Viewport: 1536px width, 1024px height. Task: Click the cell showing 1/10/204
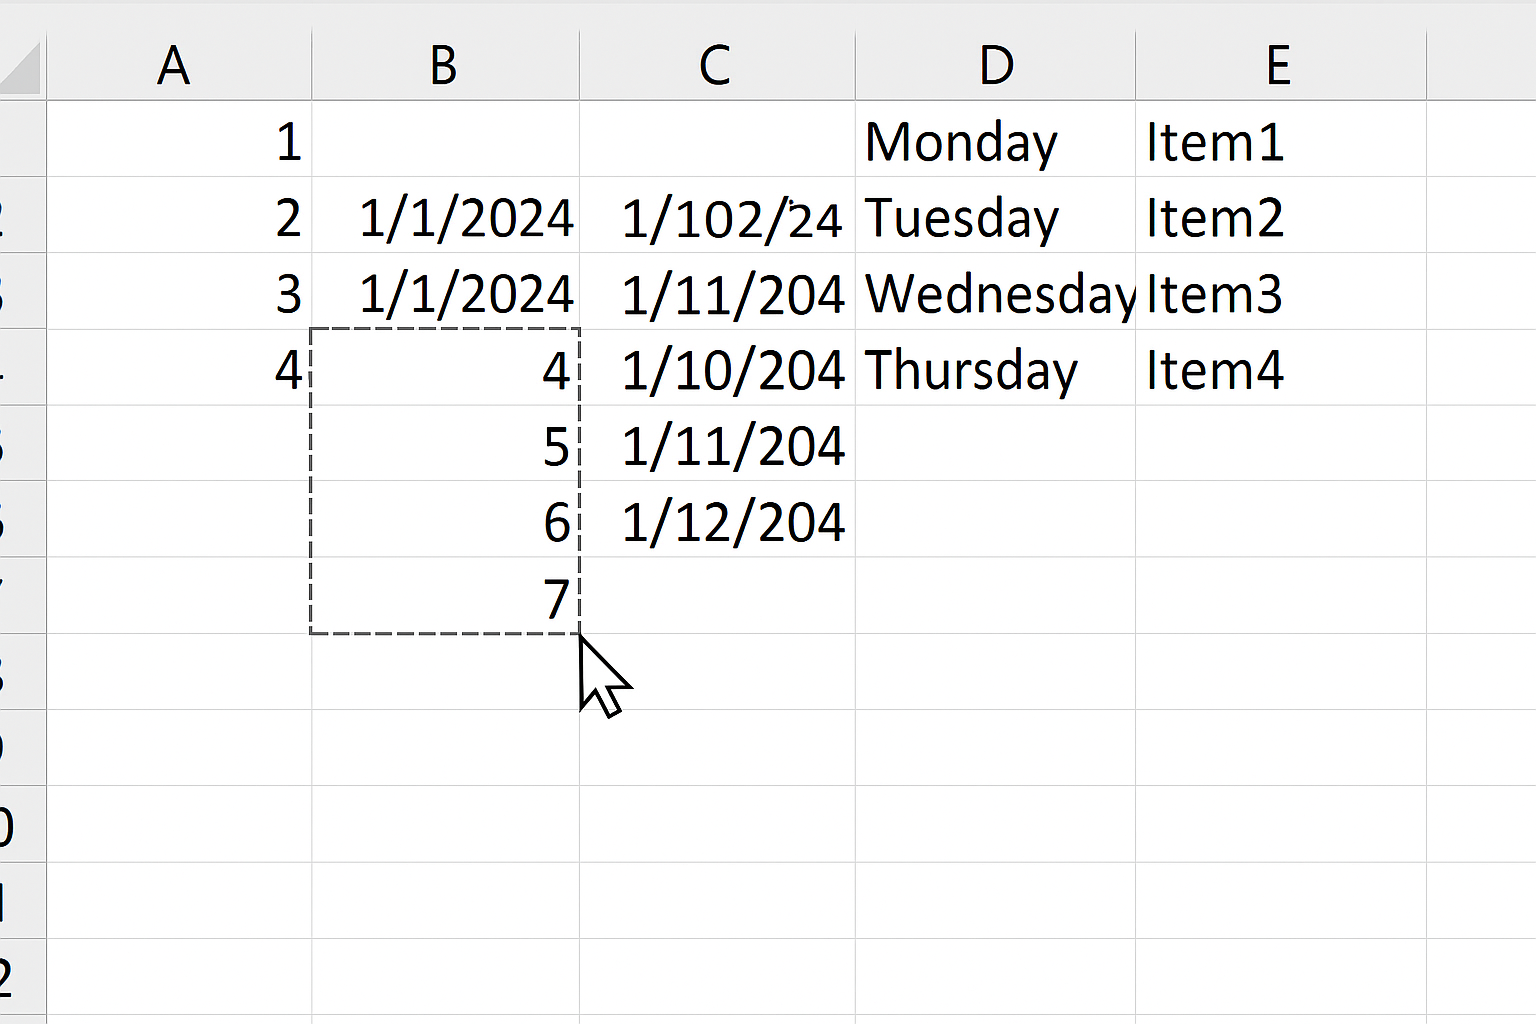717,367
